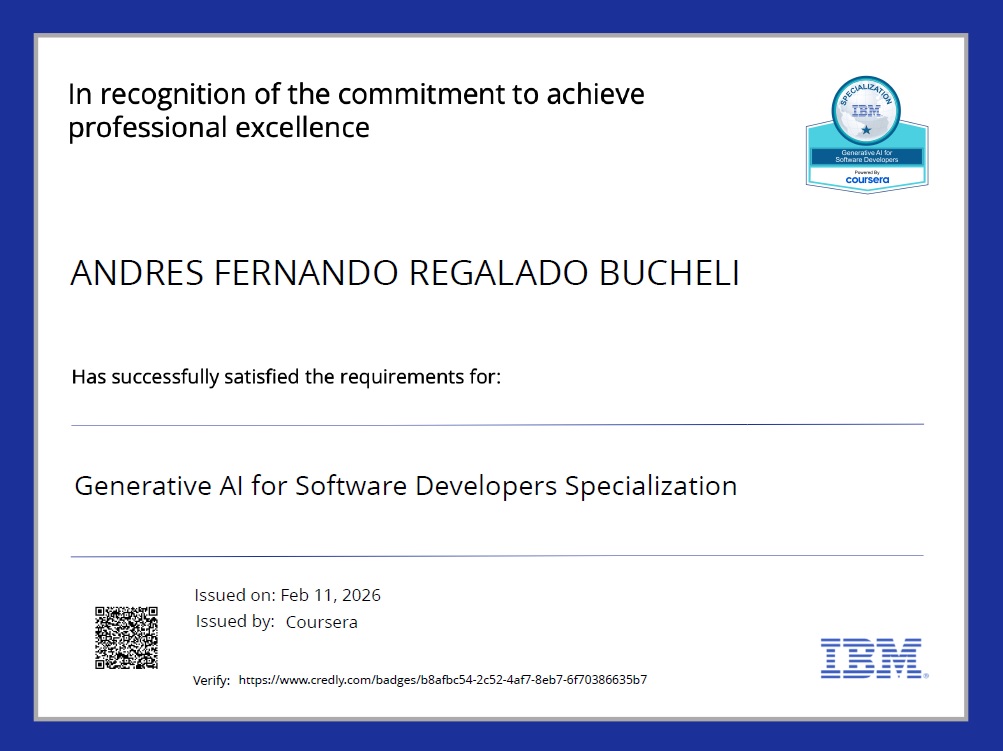Click the 'Generative AI for Software Developers' badge banner
The height and width of the screenshot is (751, 1003).
(x=868, y=156)
